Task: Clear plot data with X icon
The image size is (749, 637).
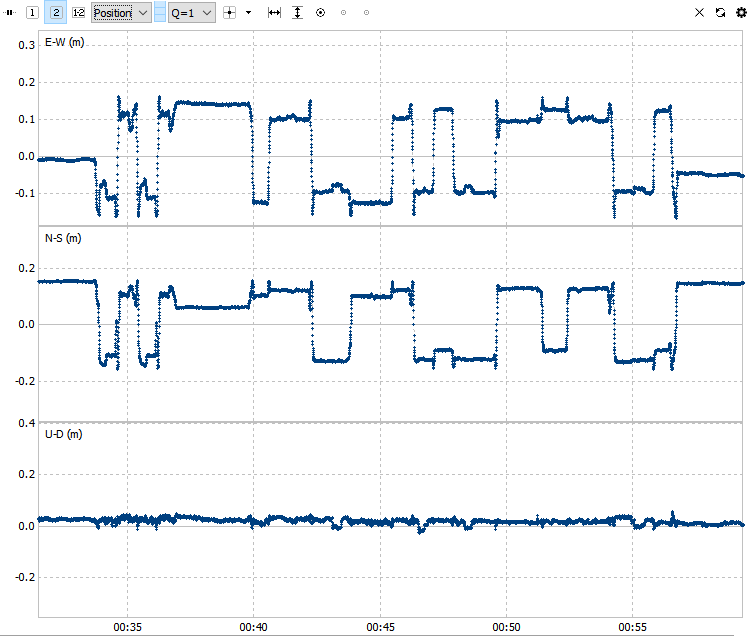Action: point(699,13)
